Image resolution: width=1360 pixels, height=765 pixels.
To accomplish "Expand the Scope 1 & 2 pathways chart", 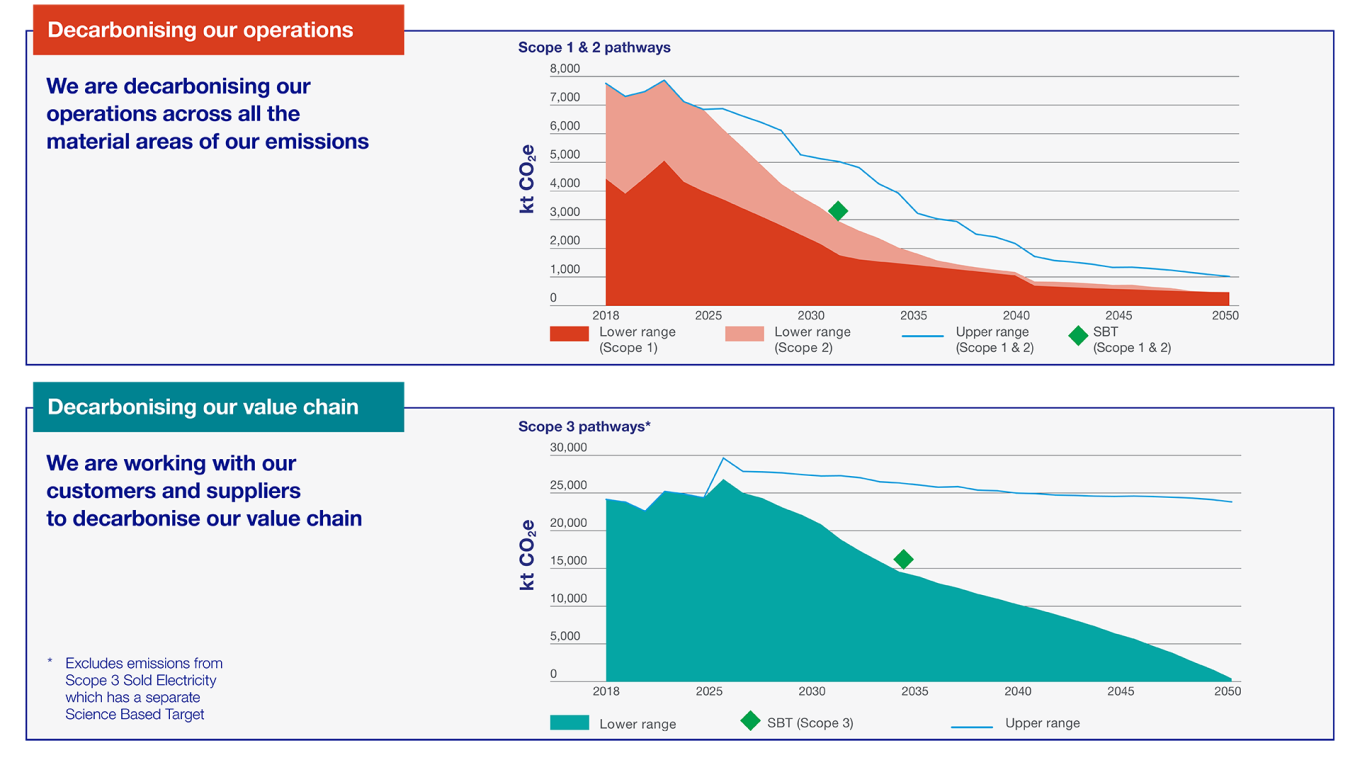I will pyautogui.click(x=594, y=47).
